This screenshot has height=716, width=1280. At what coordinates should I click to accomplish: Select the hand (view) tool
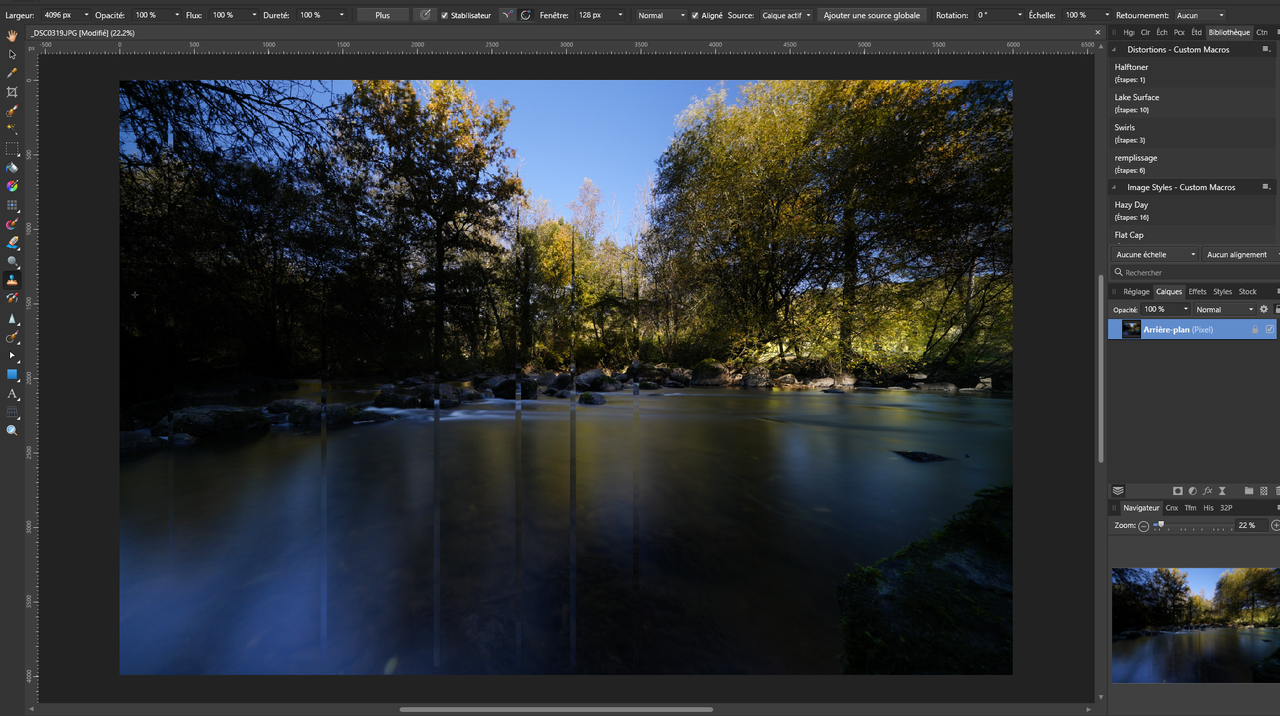pos(12,35)
